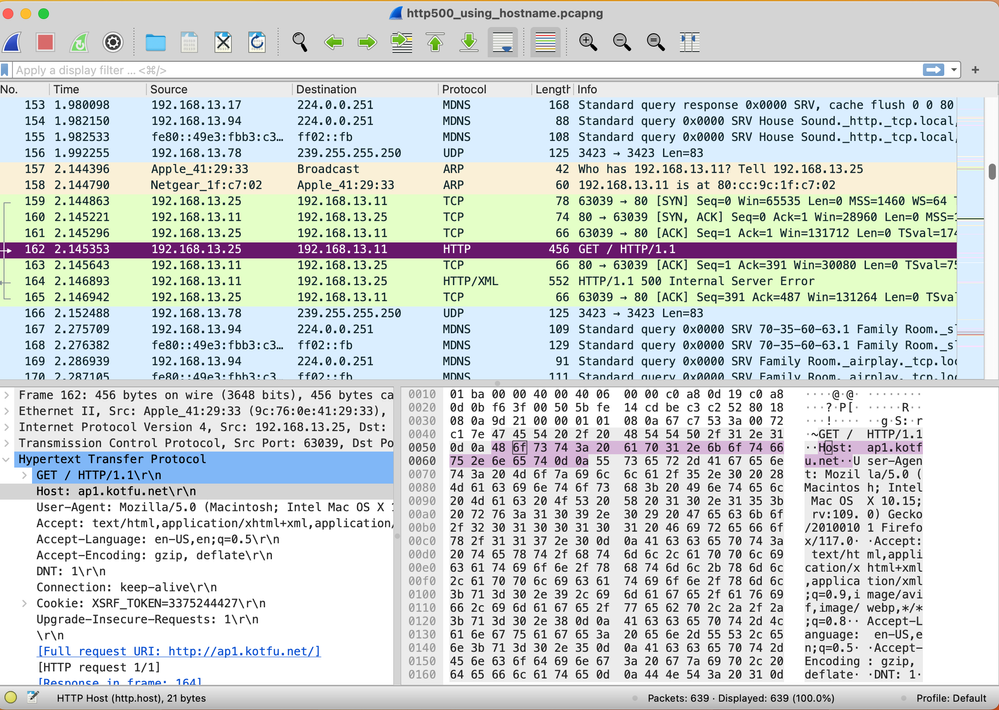Select Connection: keep-alive field
Image resolution: width=999 pixels, height=710 pixels.
coord(197,588)
